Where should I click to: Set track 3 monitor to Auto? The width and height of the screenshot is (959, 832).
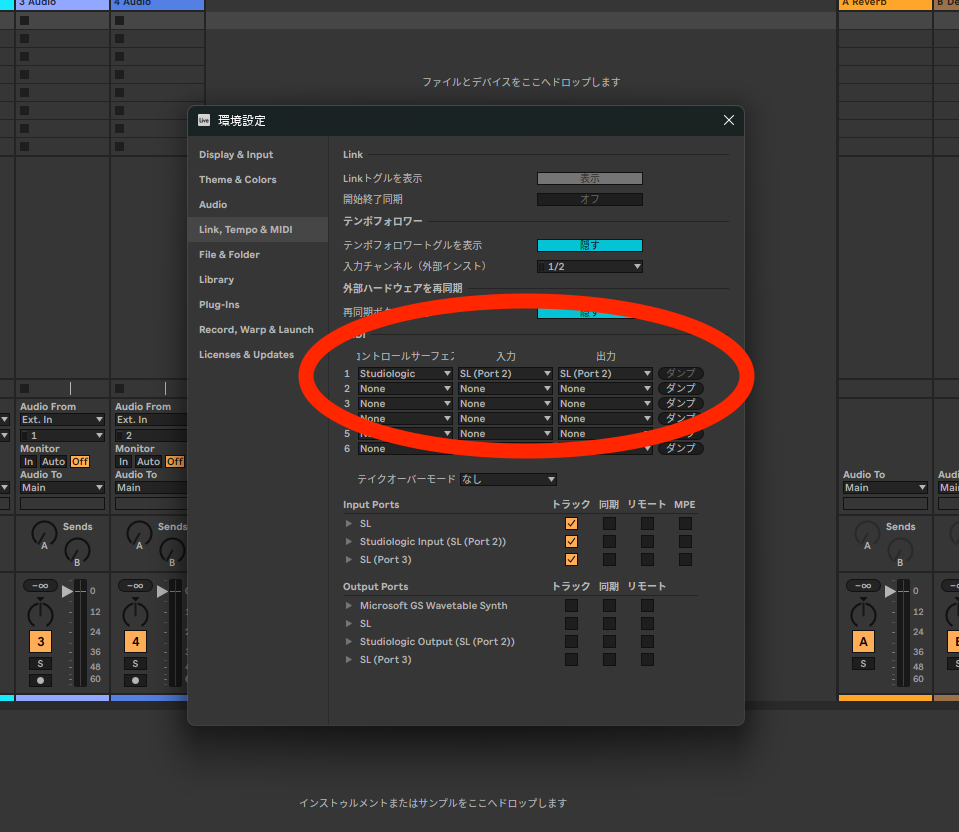53,461
